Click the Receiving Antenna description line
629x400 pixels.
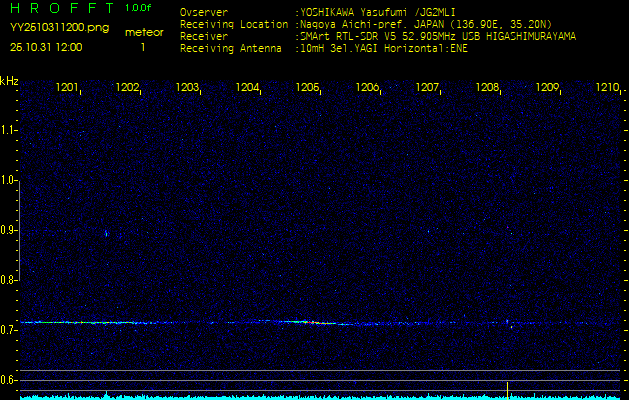tap(324, 47)
